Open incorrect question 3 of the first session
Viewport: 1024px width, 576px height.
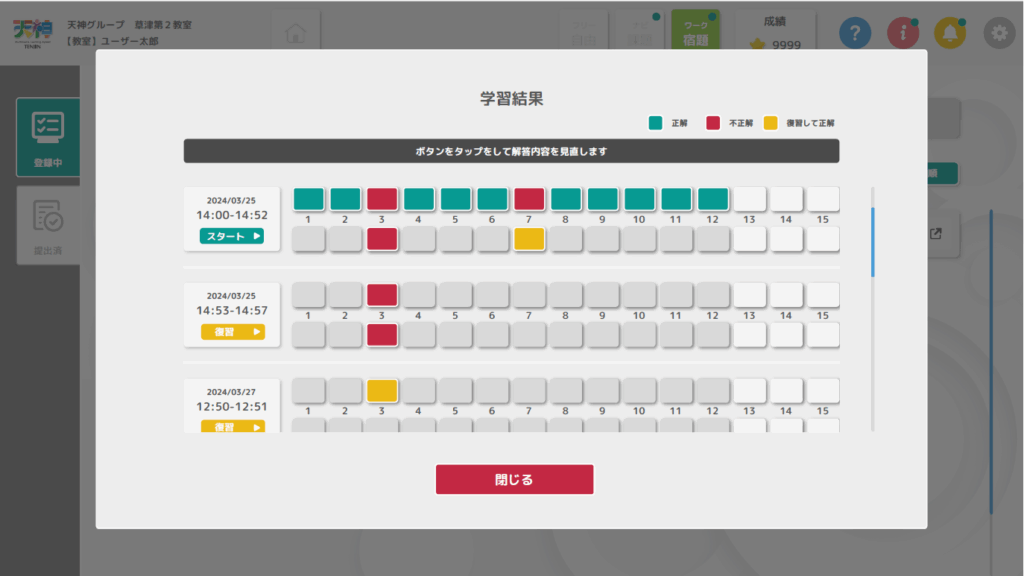[x=381, y=198]
